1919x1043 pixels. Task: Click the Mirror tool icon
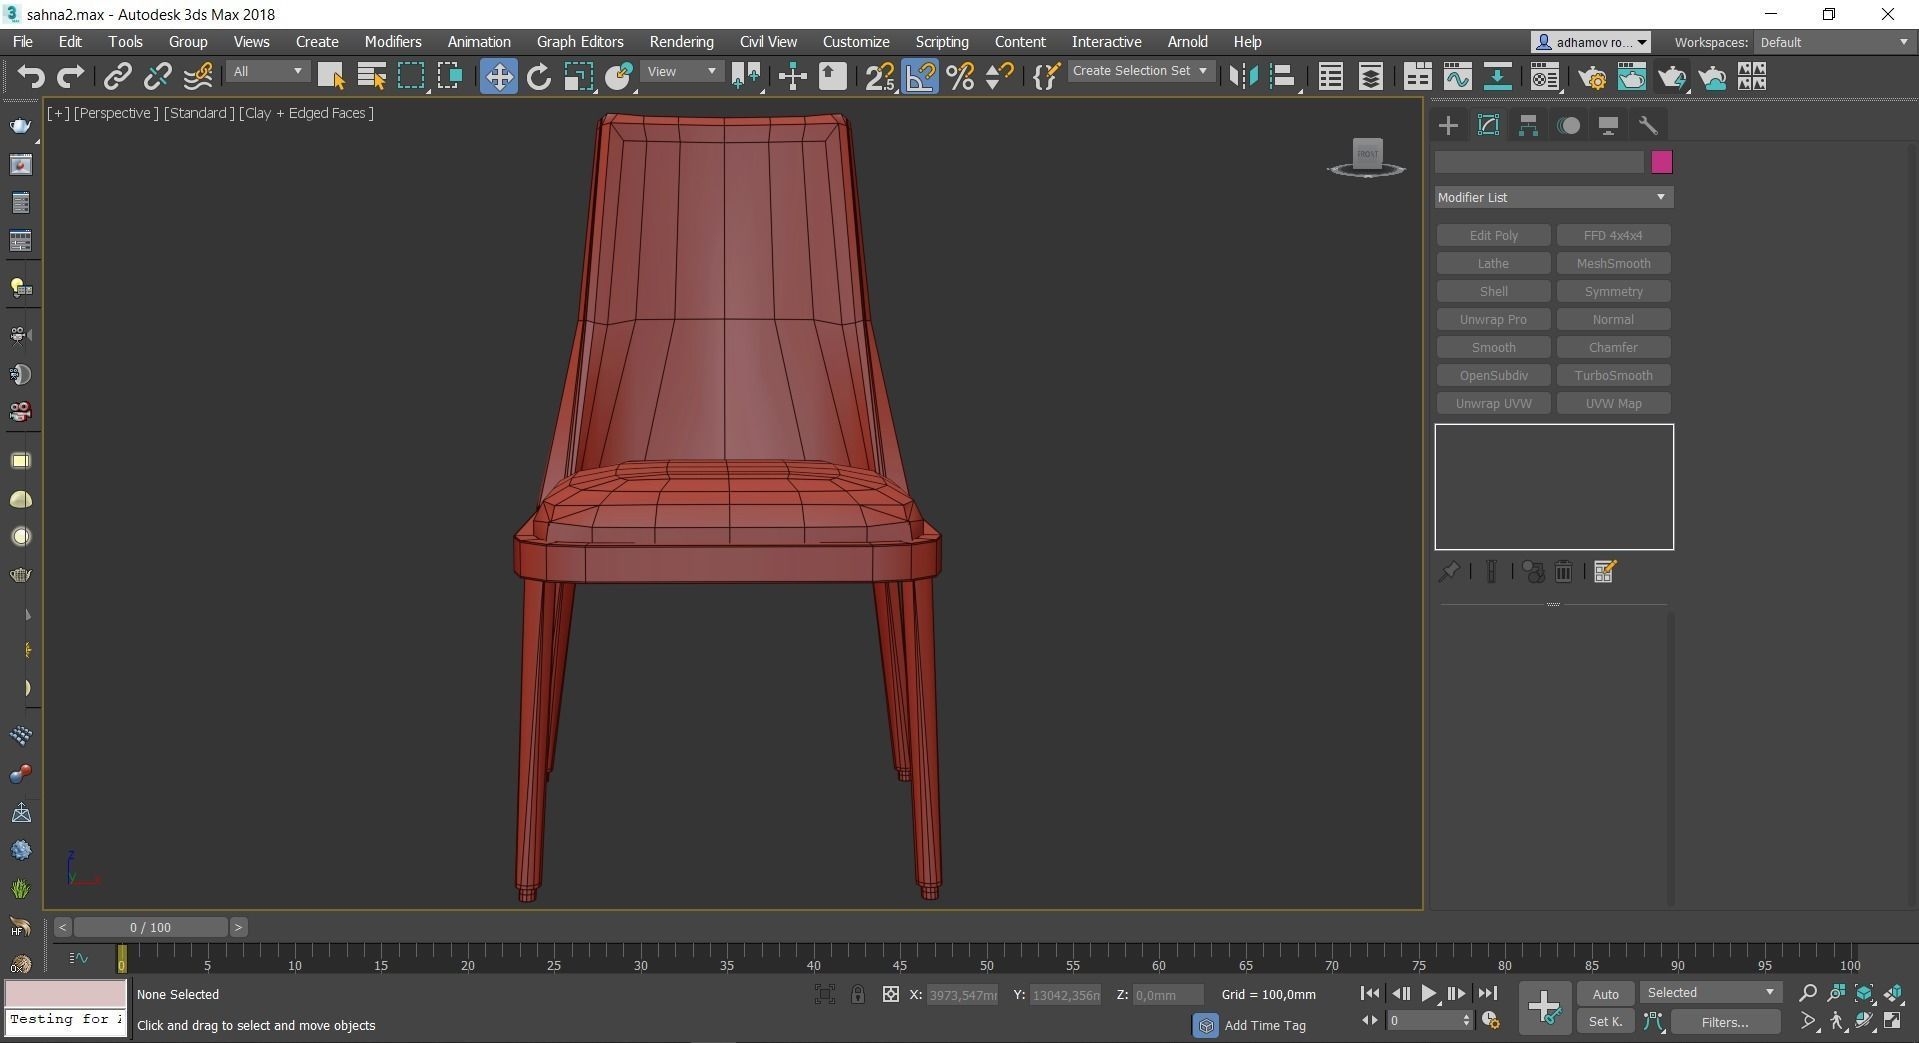1243,77
